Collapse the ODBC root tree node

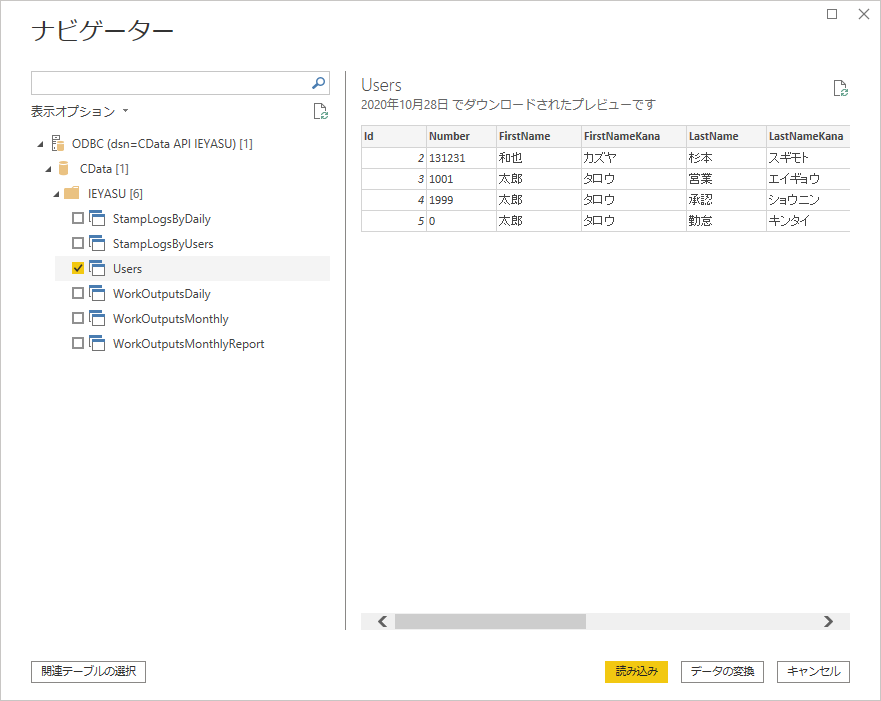pos(40,144)
